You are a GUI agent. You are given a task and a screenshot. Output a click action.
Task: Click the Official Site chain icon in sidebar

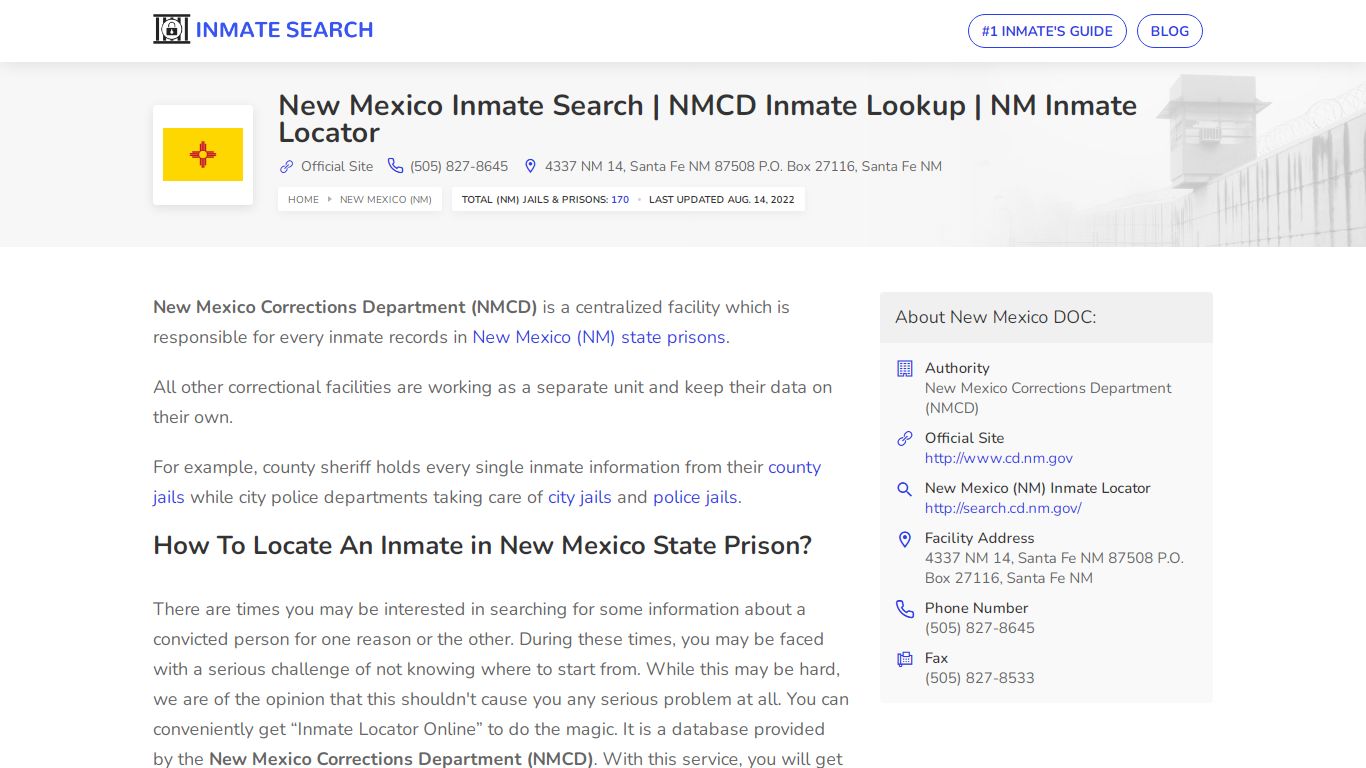905,439
